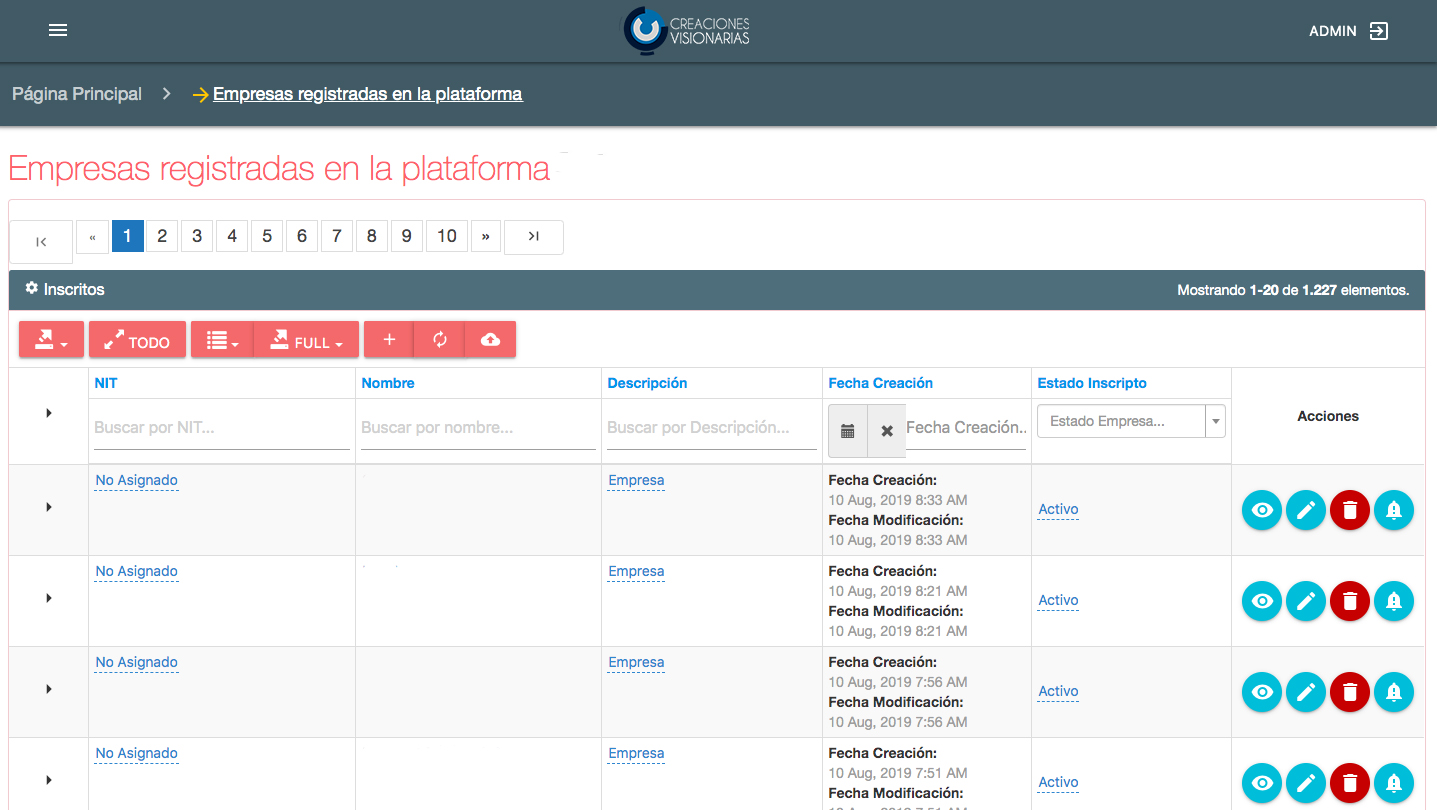Click the bell notification icon in third row
1437x810 pixels.
(1393, 692)
